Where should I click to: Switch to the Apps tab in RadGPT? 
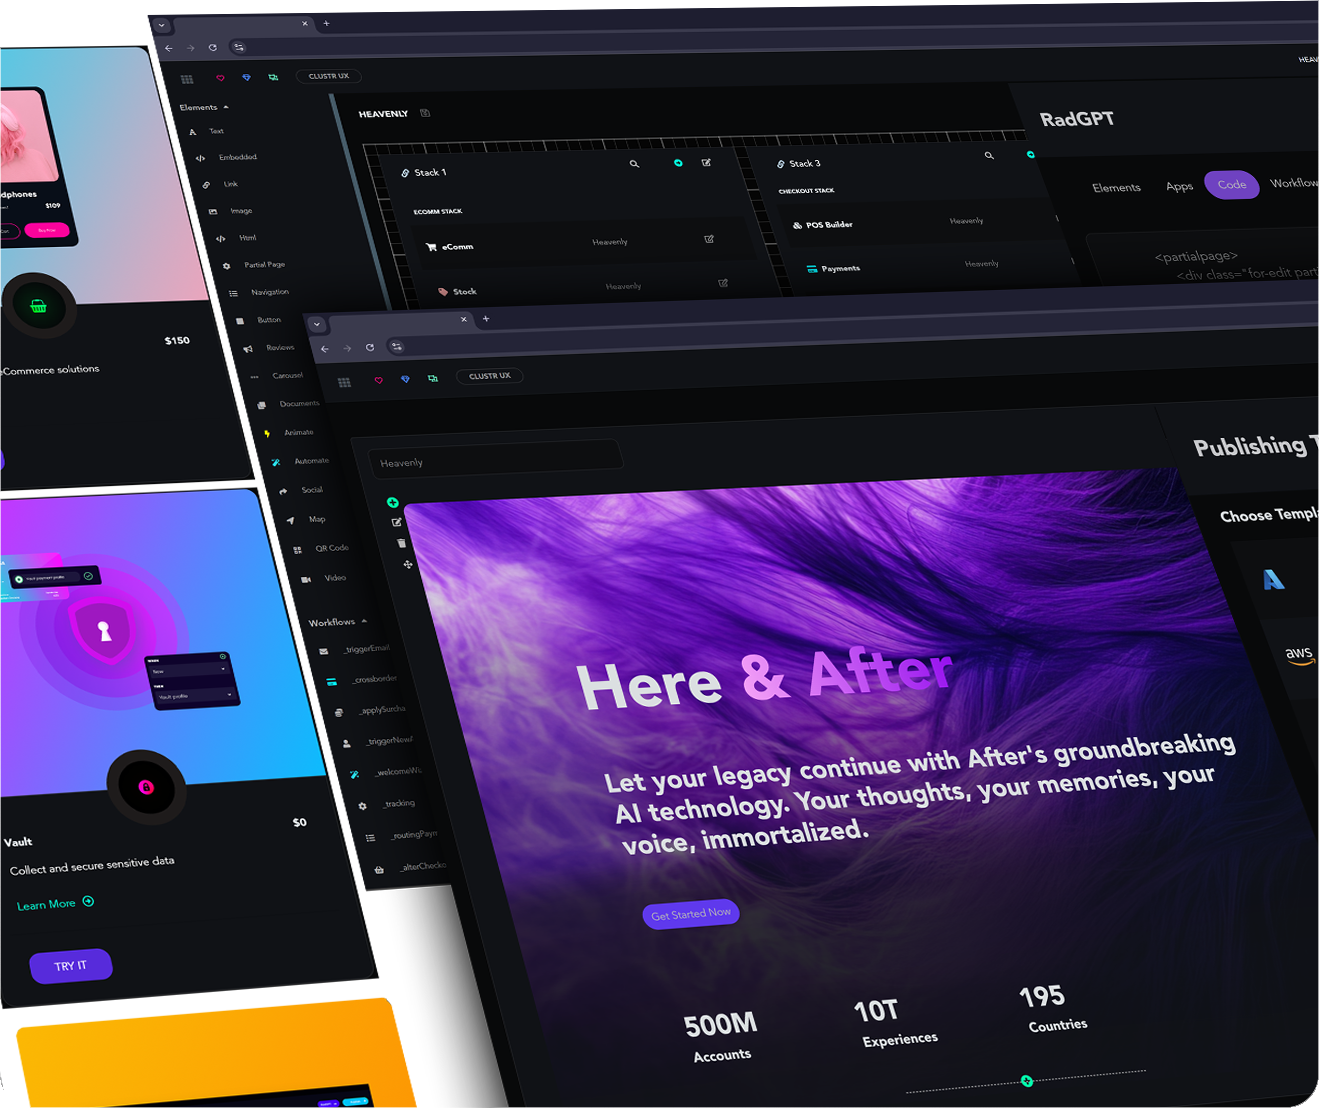[x=1179, y=186]
